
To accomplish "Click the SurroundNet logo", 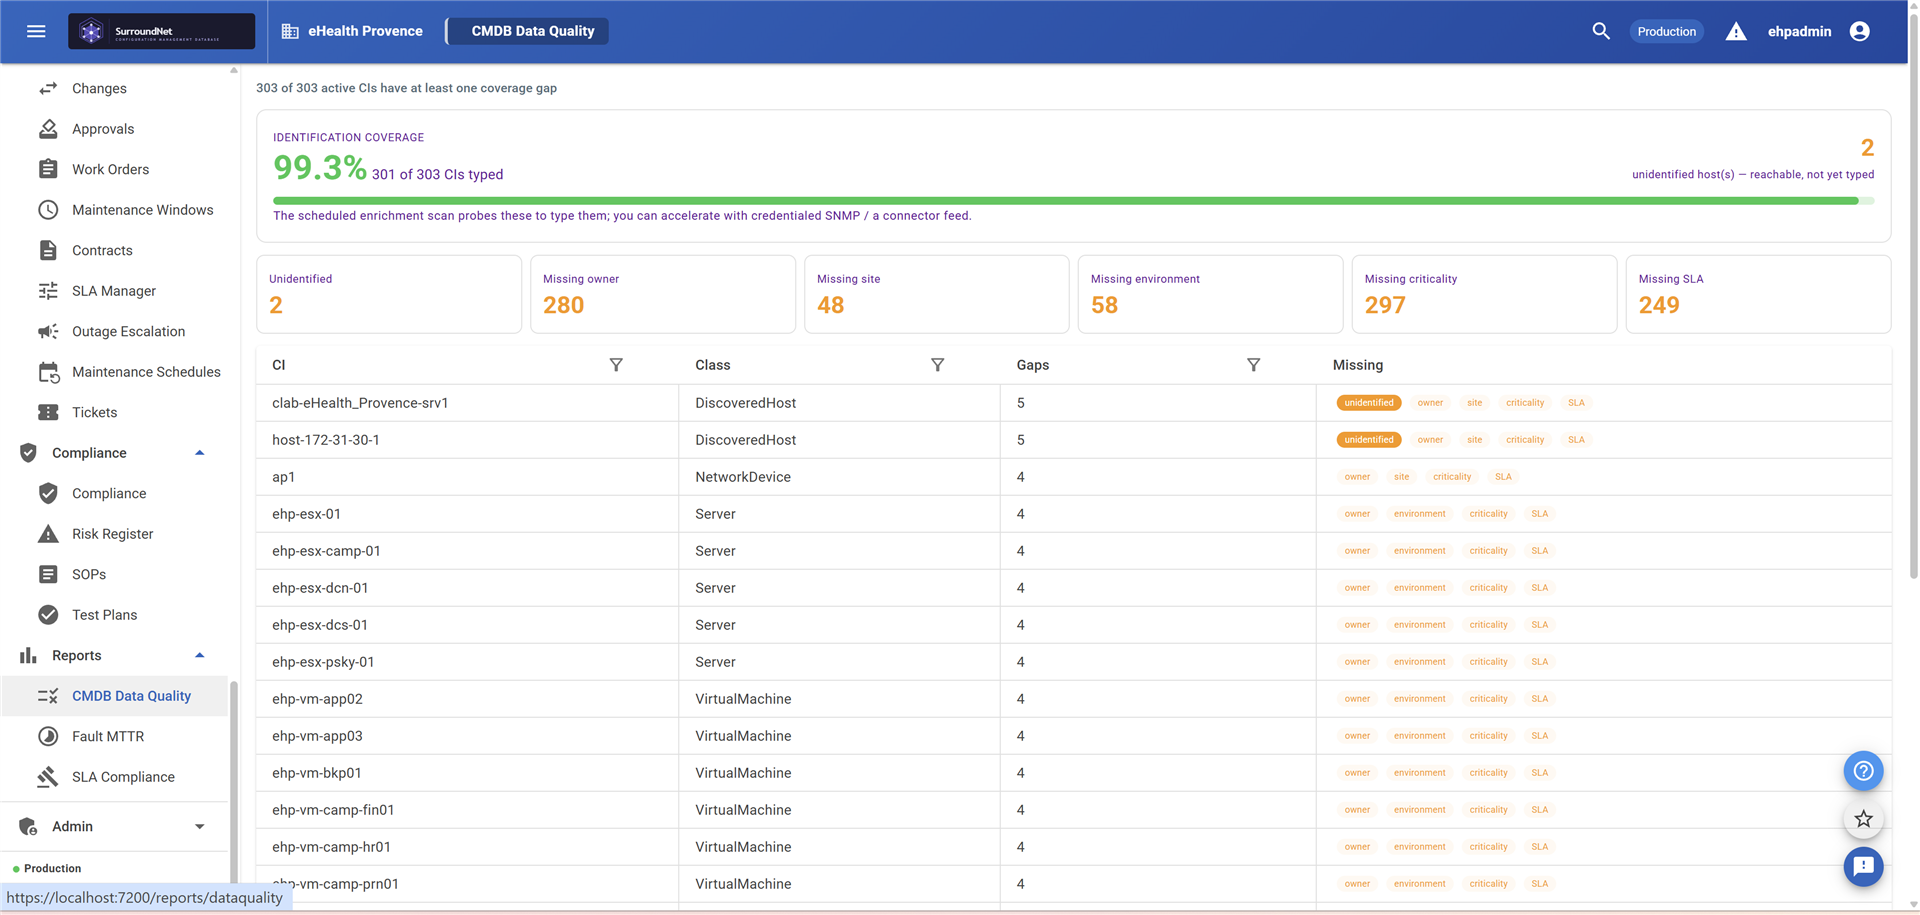I will [161, 31].
